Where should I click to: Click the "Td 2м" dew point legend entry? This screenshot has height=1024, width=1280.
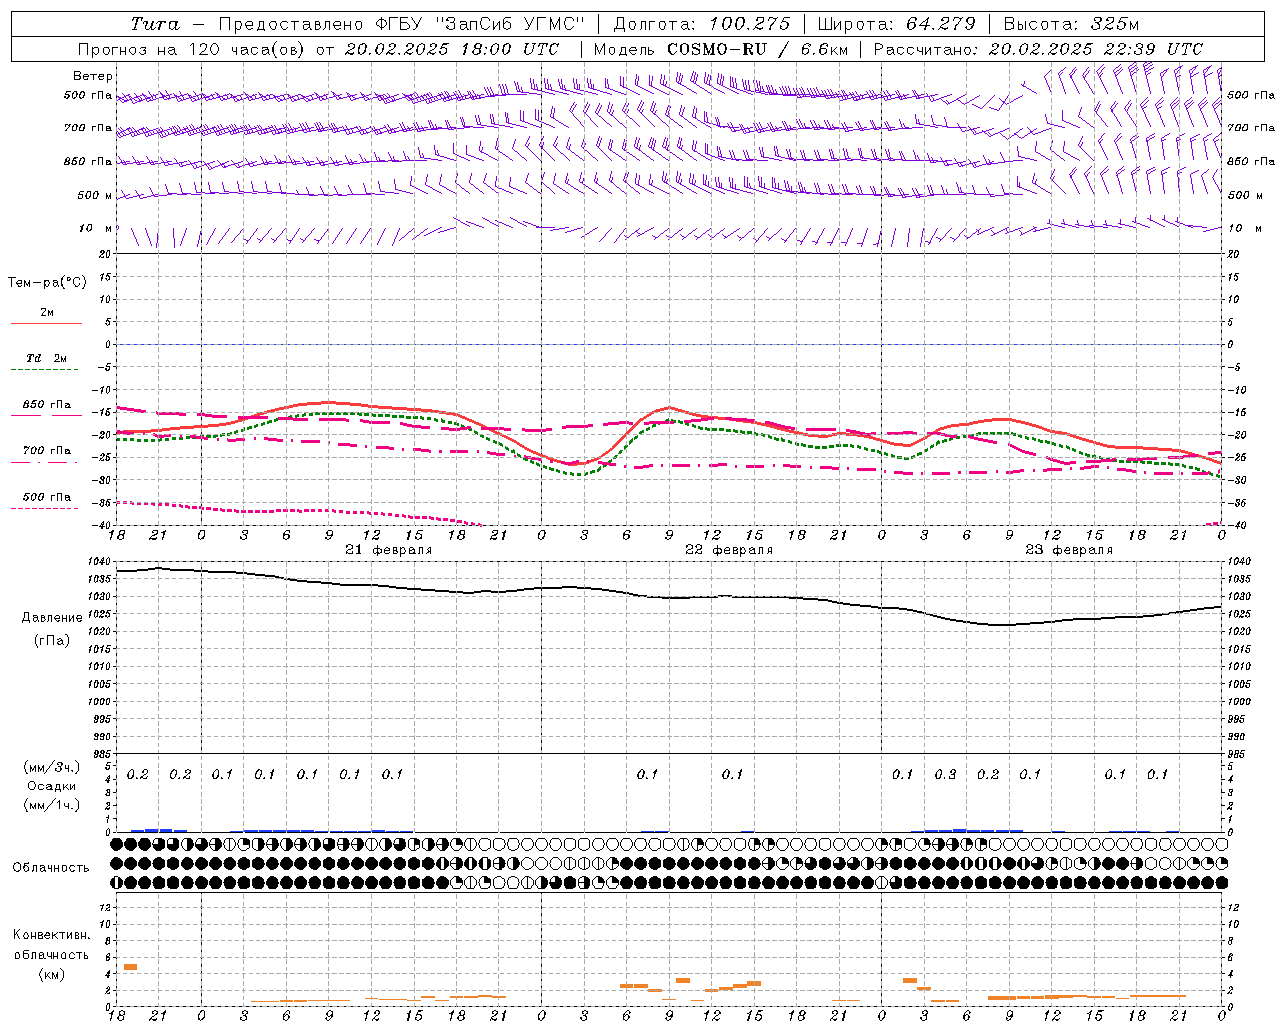pyautogui.click(x=47, y=358)
